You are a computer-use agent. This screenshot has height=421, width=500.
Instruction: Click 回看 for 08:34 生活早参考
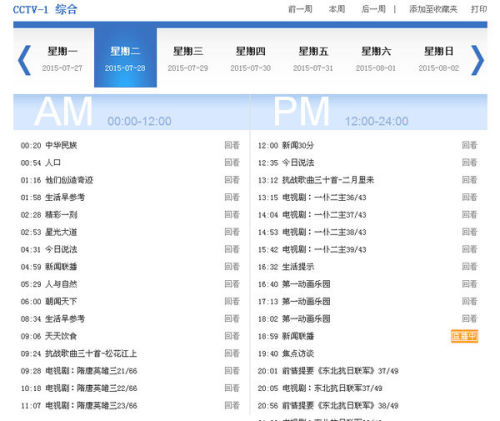[232, 318]
